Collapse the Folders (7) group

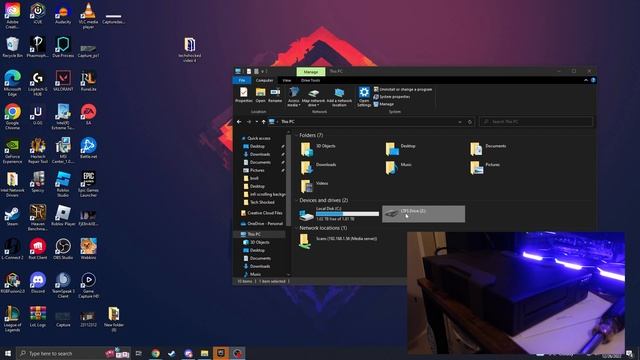[297, 135]
